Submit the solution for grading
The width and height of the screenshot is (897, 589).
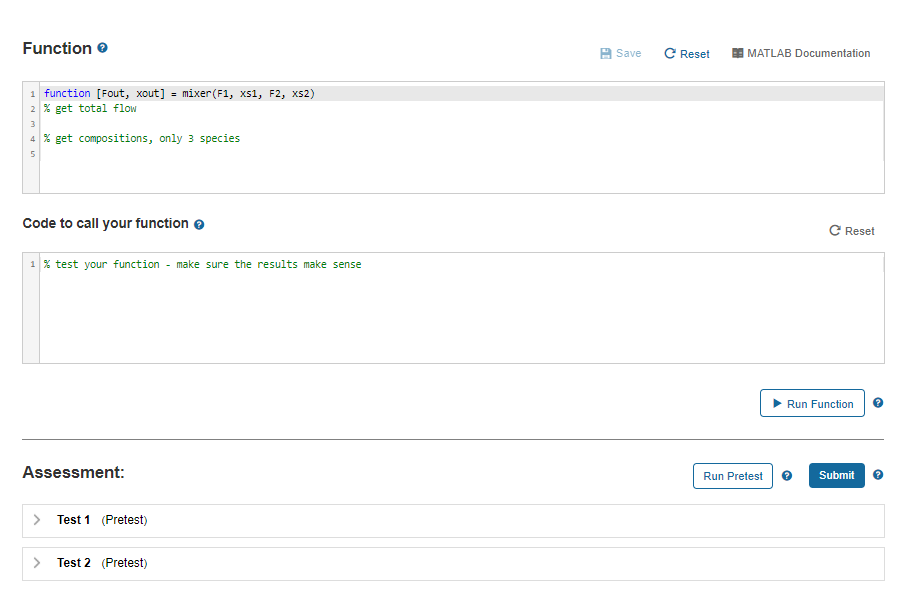(836, 475)
